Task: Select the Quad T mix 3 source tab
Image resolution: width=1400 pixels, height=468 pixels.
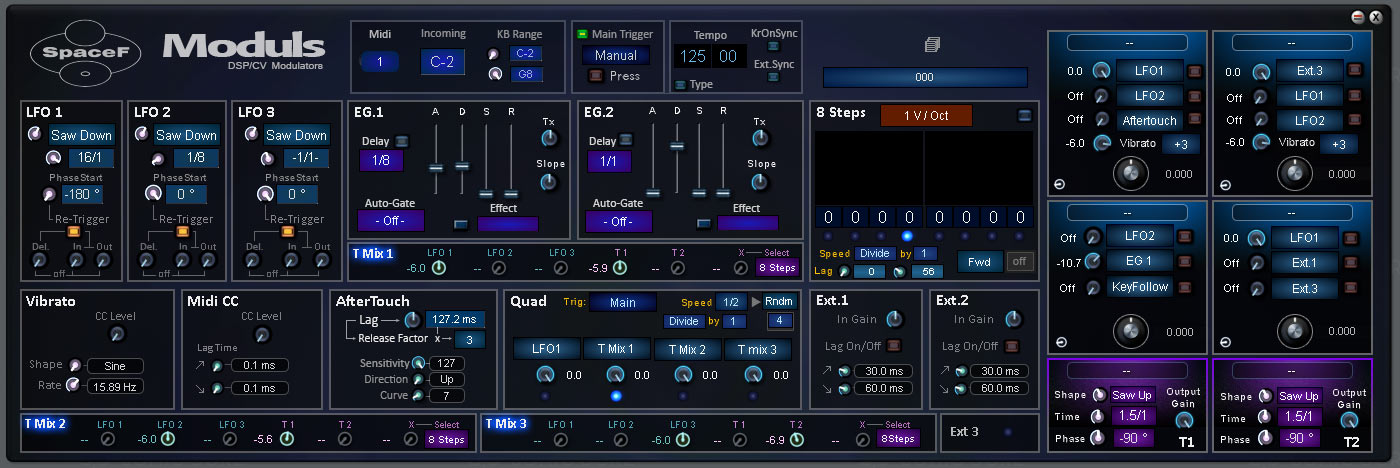Action: 758,349
